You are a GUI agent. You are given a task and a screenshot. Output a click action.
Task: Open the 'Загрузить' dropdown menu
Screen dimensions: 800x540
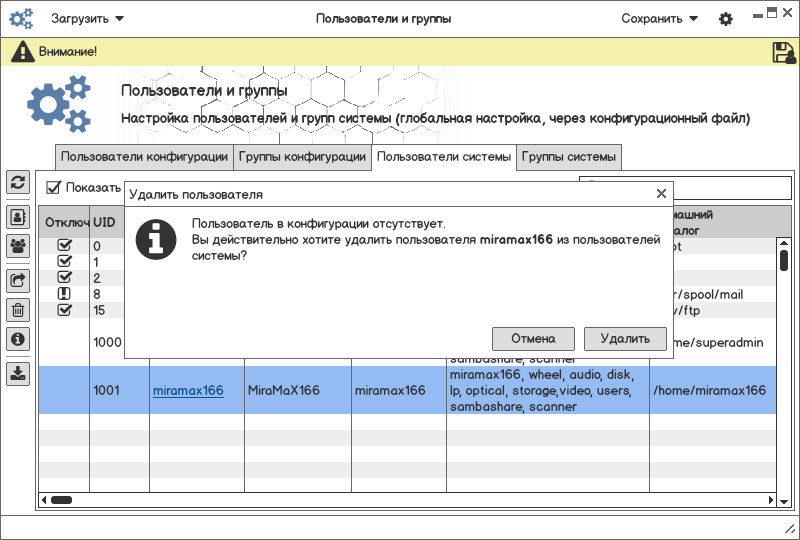(x=88, y=19)
